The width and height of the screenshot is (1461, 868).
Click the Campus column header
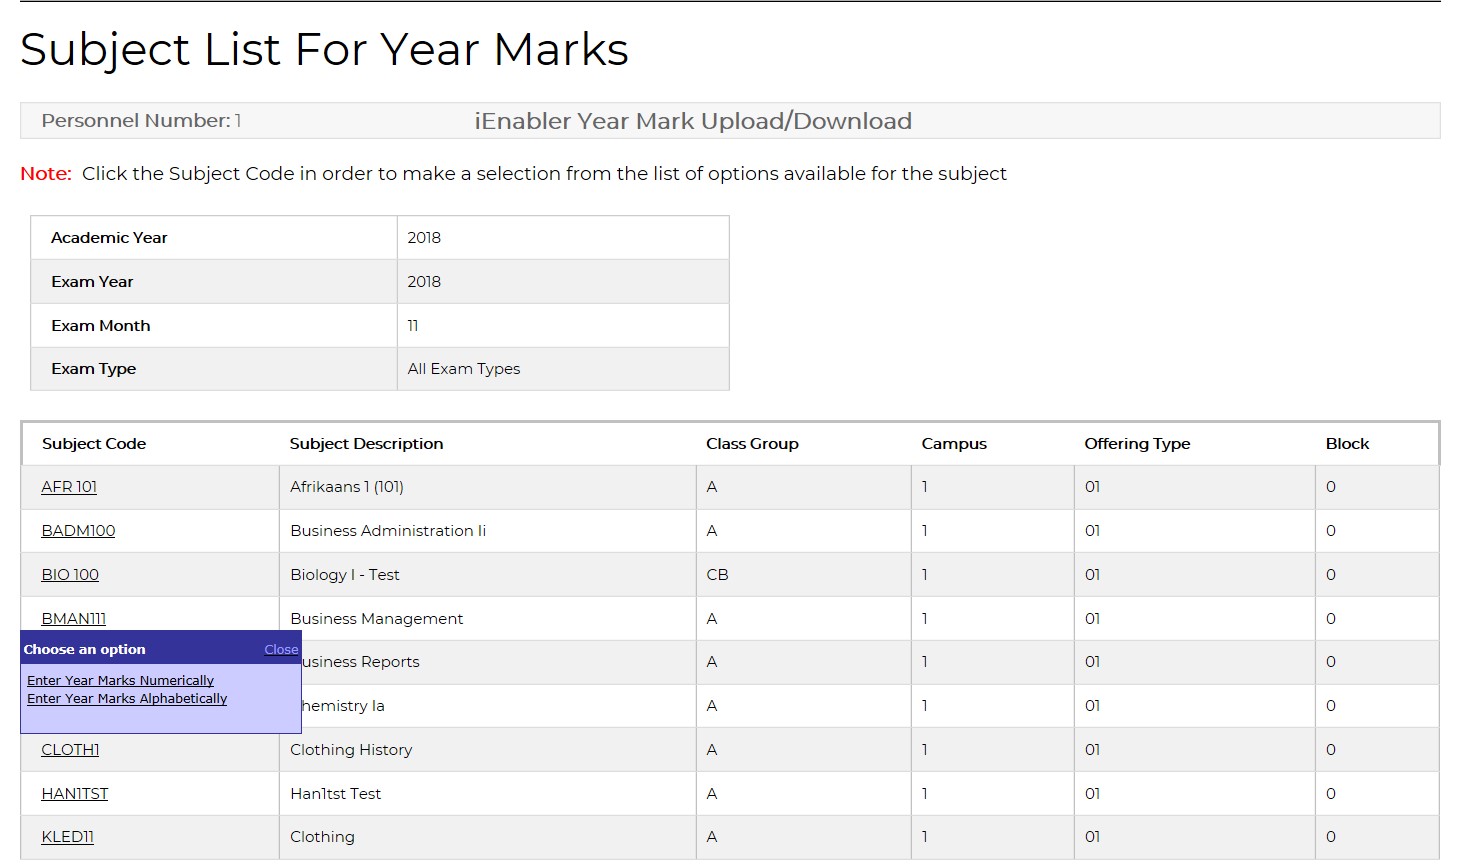click(x=954, y=443)
